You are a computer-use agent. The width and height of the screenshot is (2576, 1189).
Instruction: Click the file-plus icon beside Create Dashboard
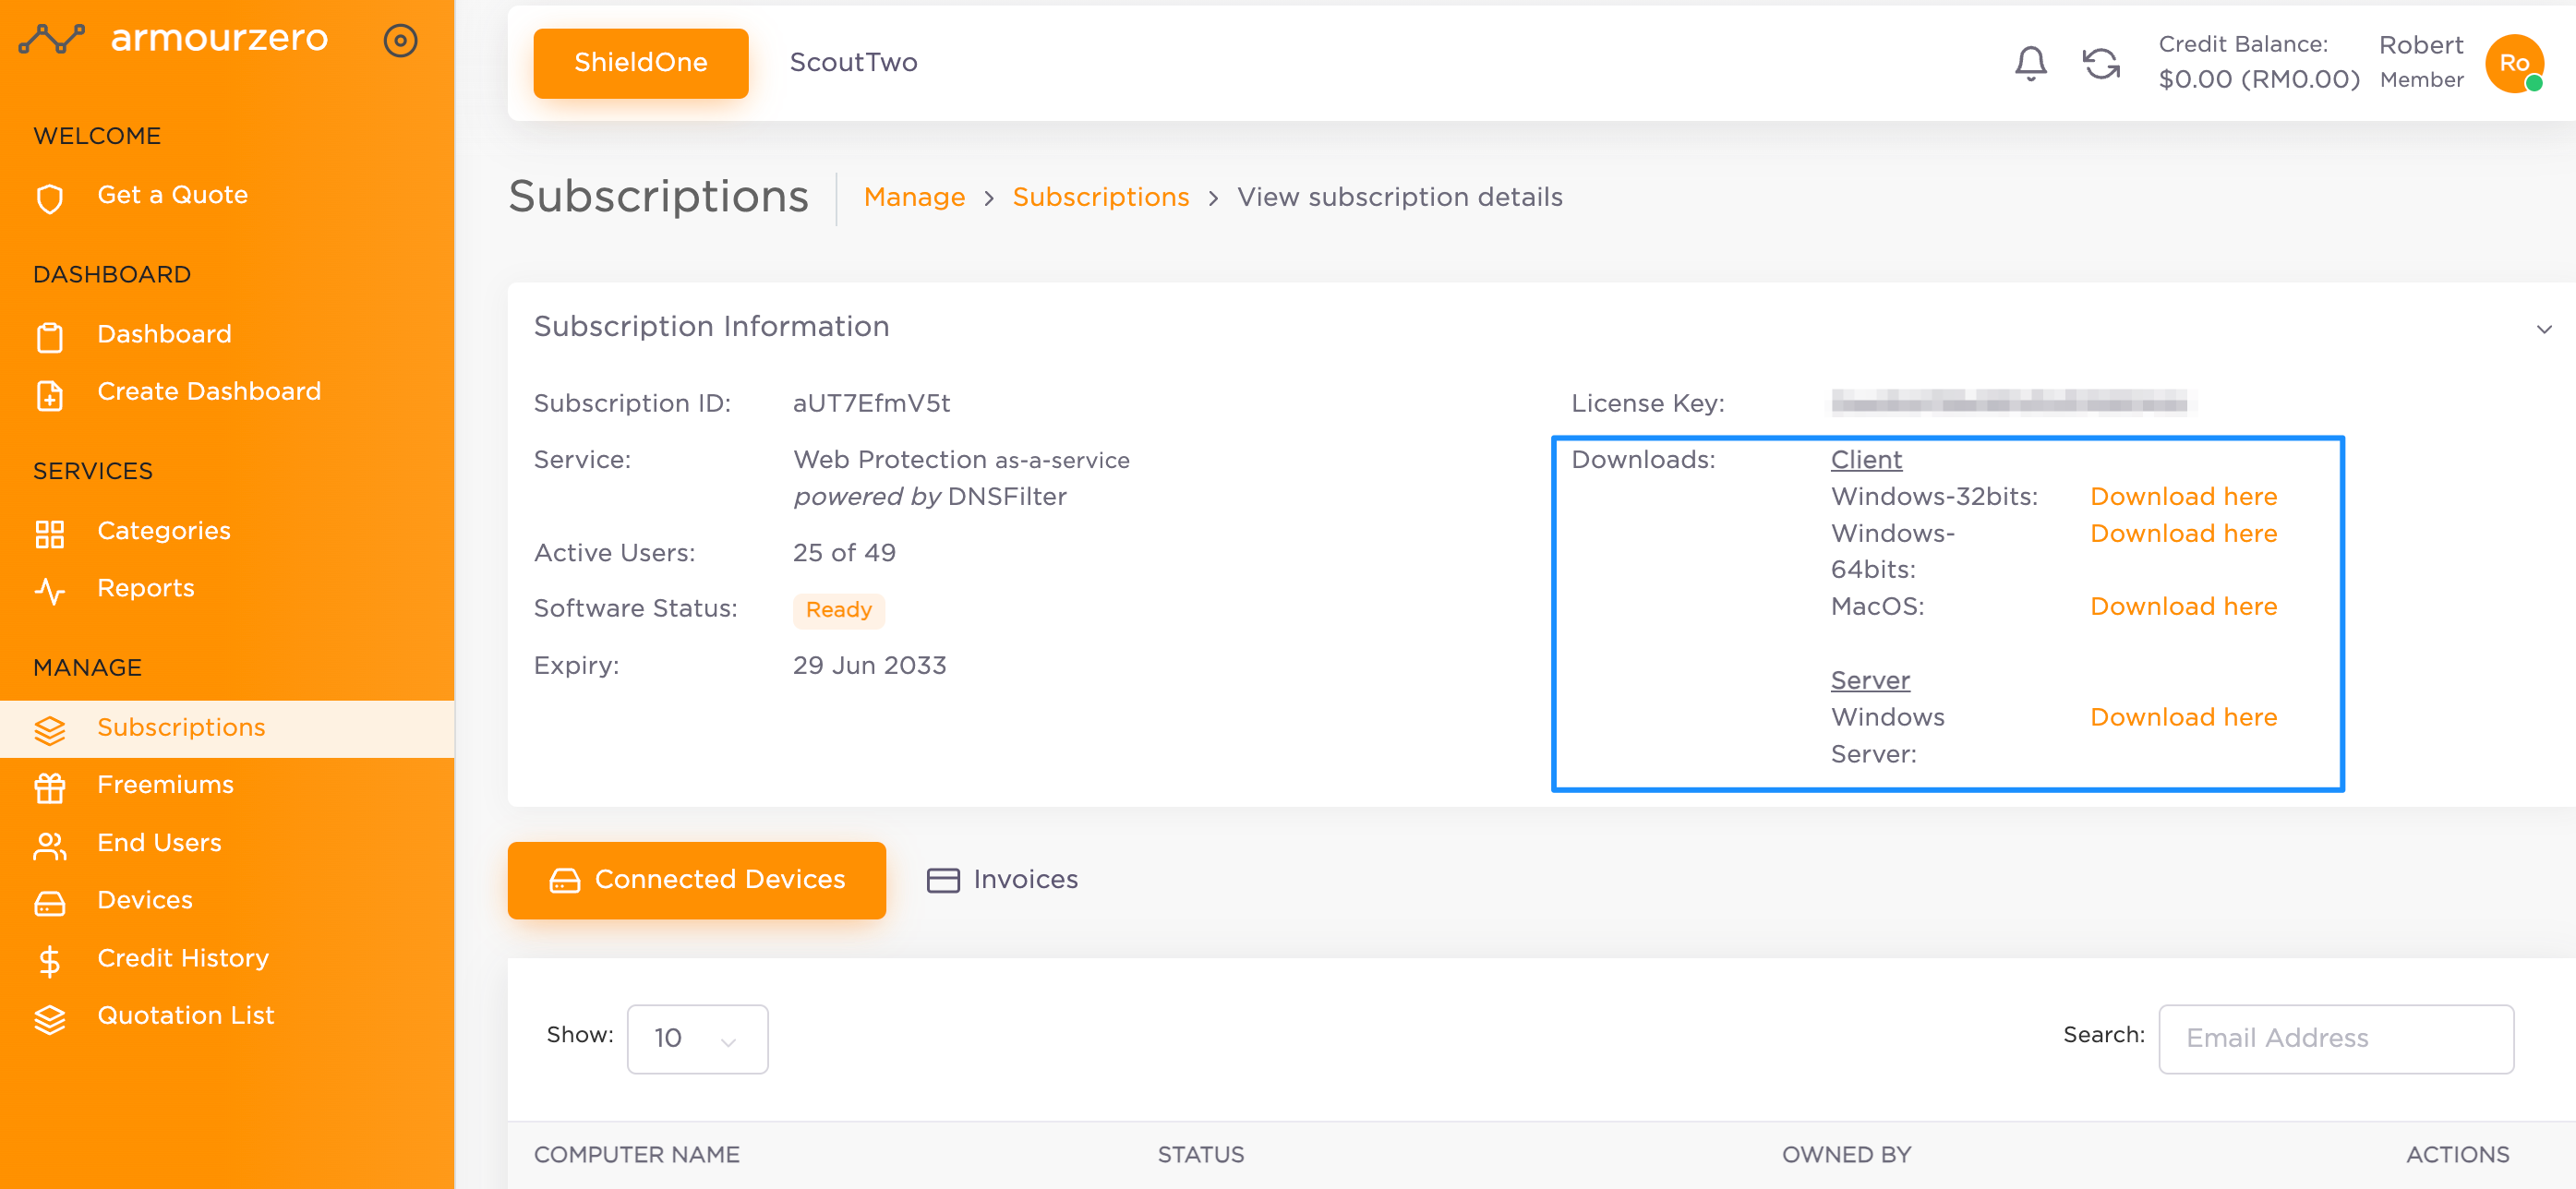(49, 395)
